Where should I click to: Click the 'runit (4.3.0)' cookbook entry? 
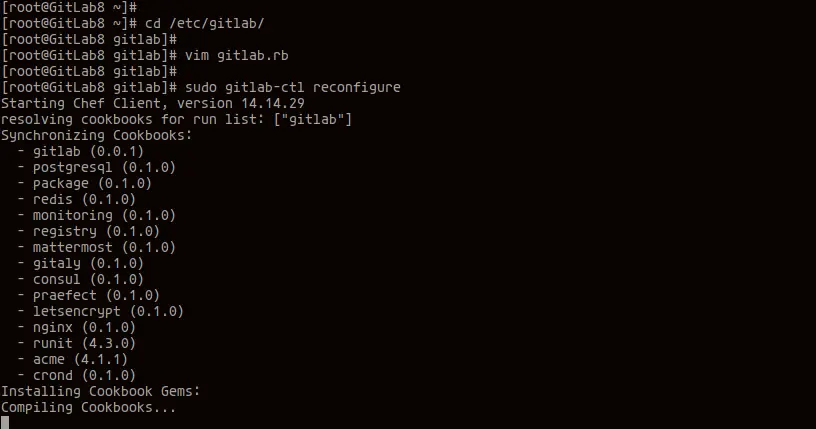(x=84, y=344)
